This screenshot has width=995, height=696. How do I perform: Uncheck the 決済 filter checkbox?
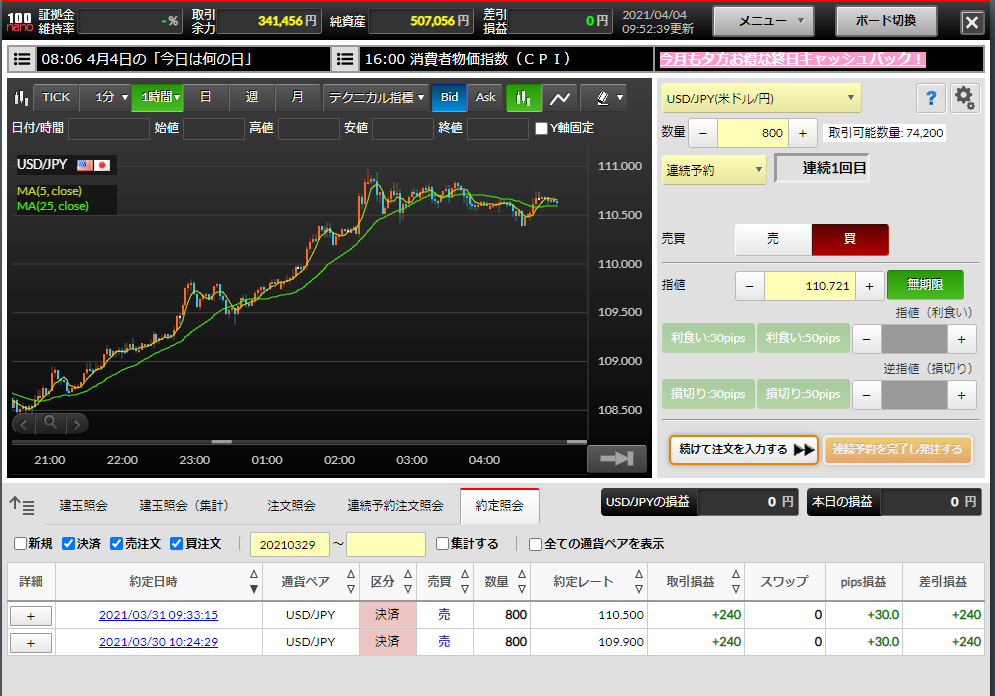click(69, 544)
